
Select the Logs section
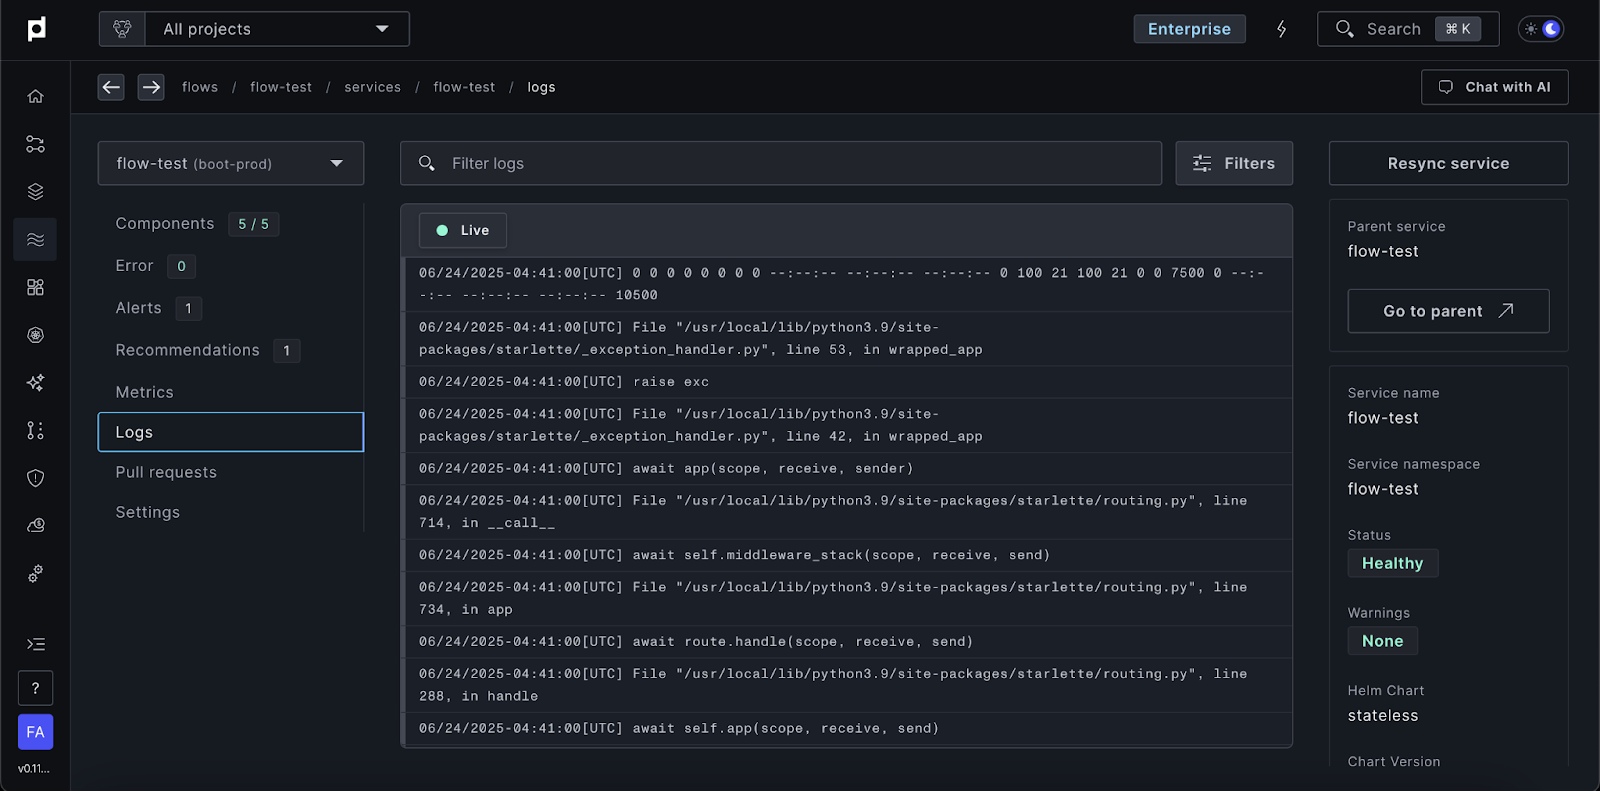pyautogui.click(x=231, y=432)
